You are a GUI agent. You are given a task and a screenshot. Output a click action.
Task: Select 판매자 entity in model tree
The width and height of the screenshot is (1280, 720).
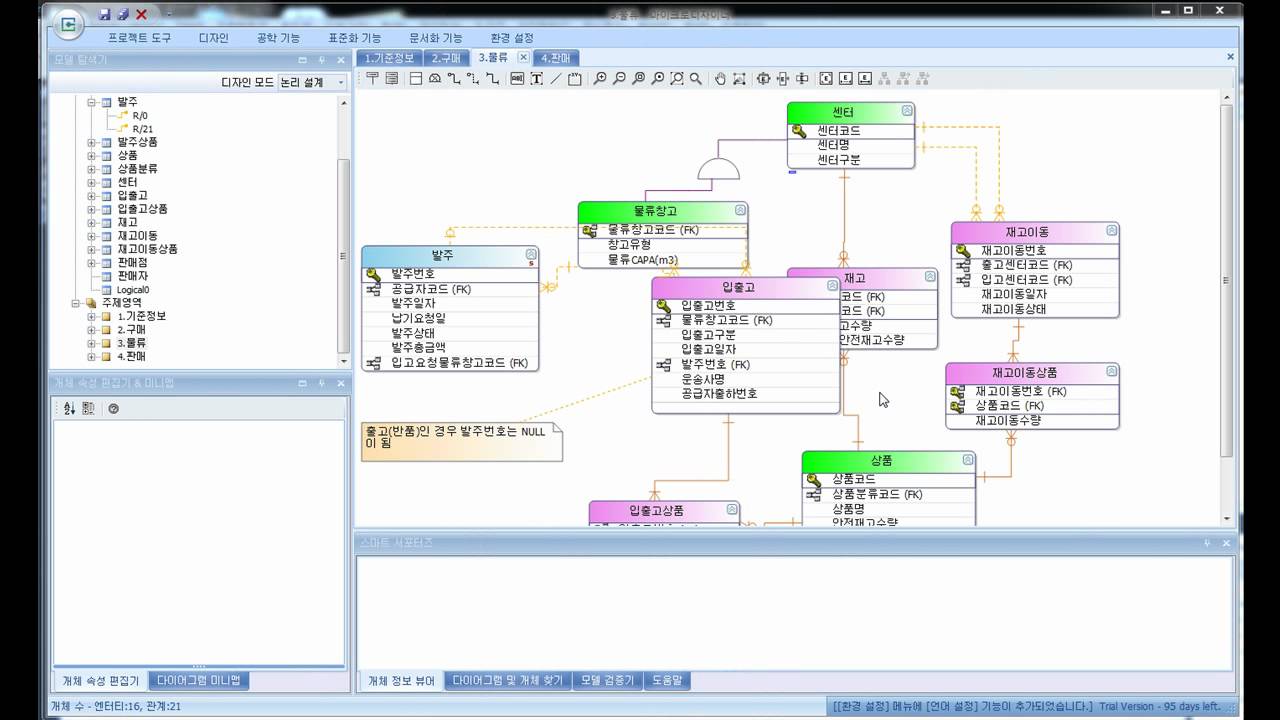point(133,275)
